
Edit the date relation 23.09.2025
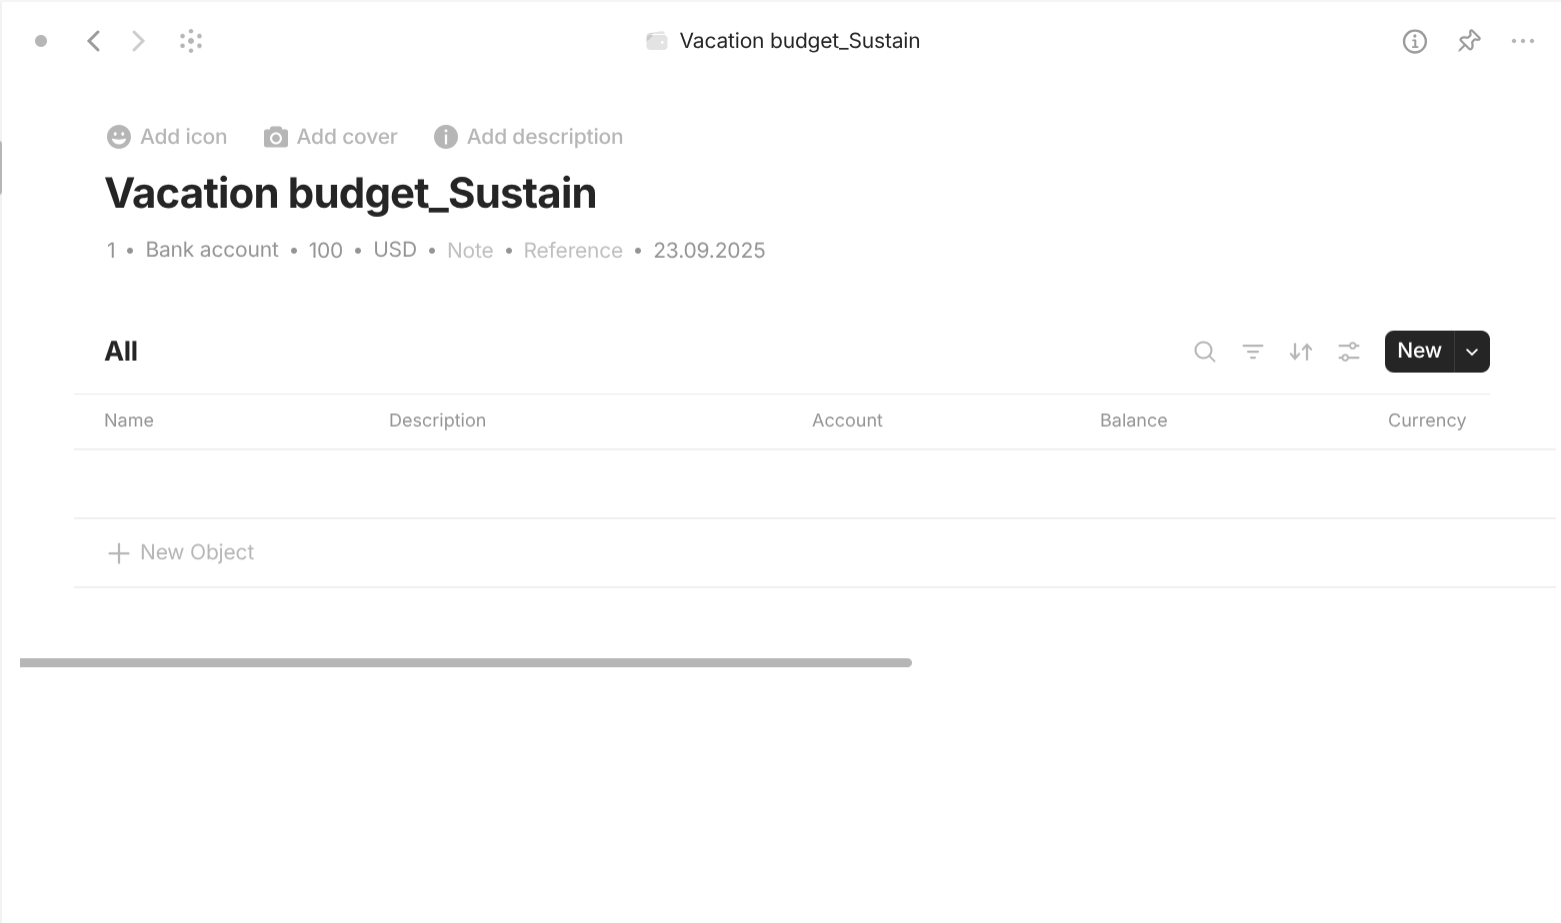pos(709,250)
